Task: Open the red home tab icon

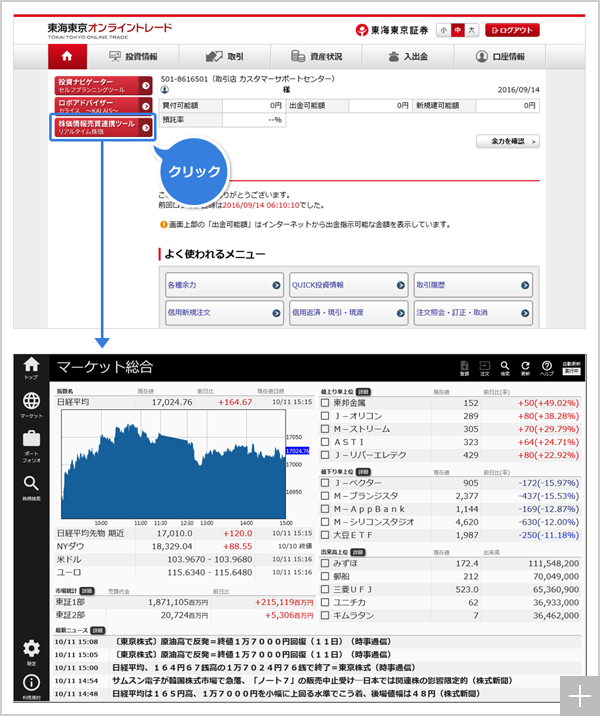Action: [67, 56]
